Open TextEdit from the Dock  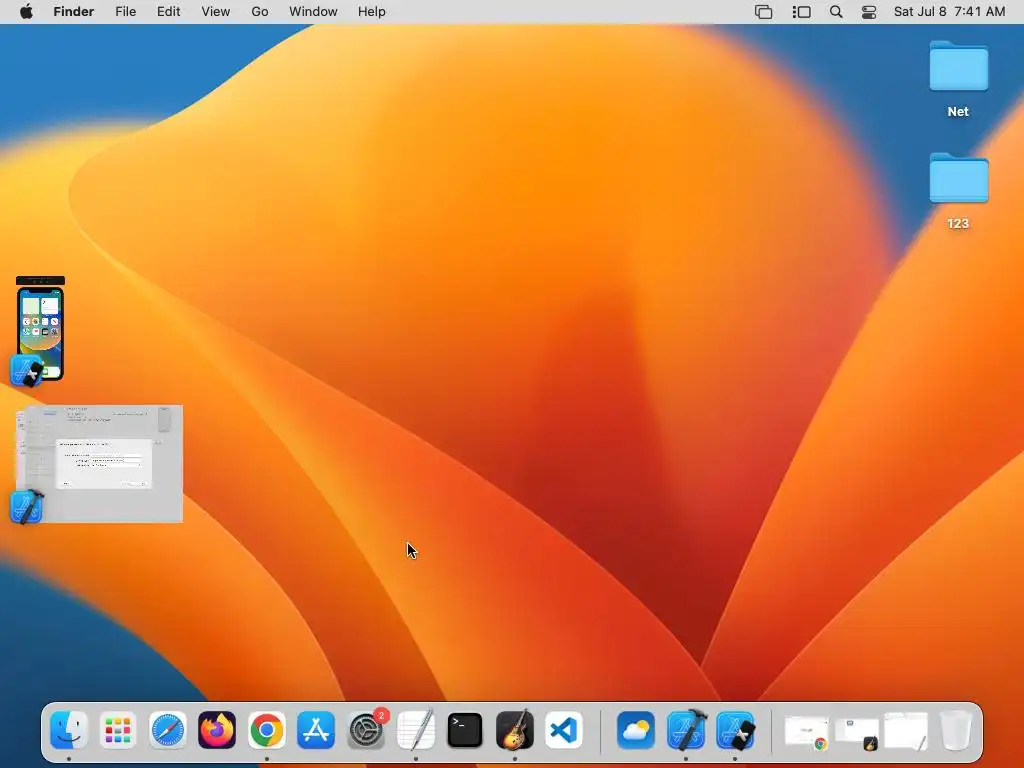(415, 730)
